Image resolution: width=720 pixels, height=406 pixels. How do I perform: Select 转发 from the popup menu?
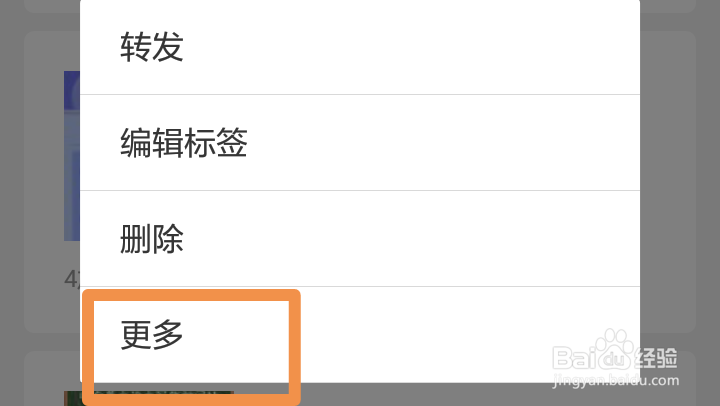[x=152, y=47]
